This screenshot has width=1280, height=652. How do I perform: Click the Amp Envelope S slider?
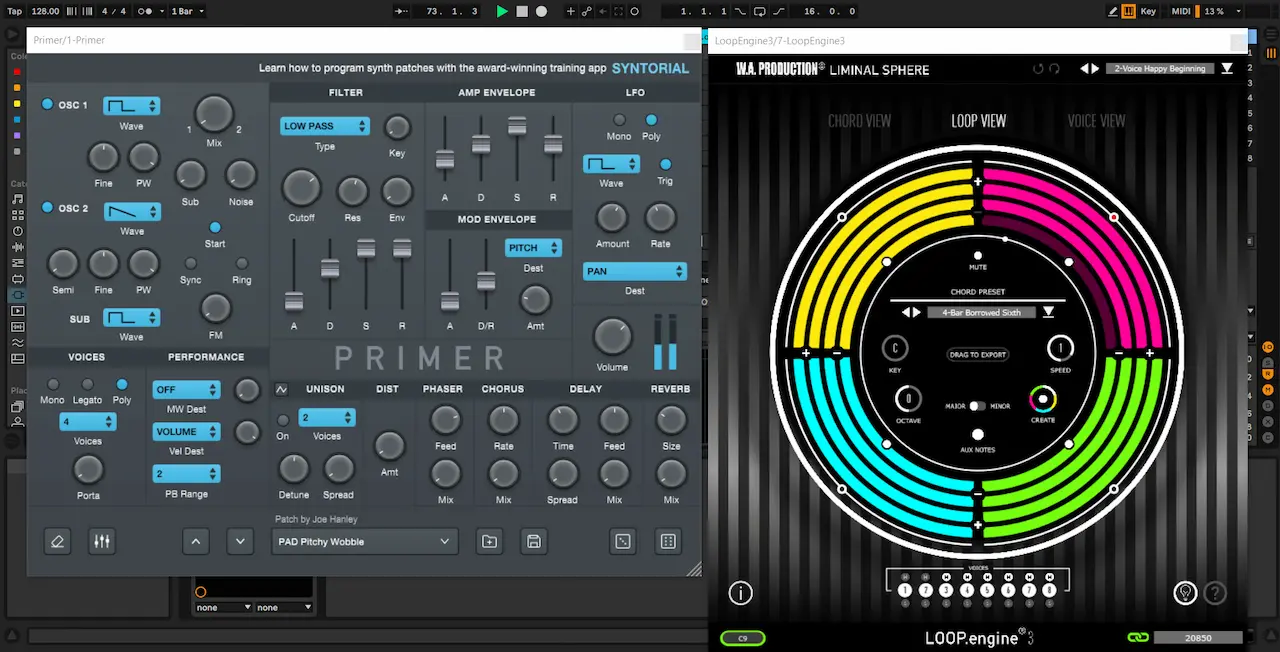coord(517,127)
